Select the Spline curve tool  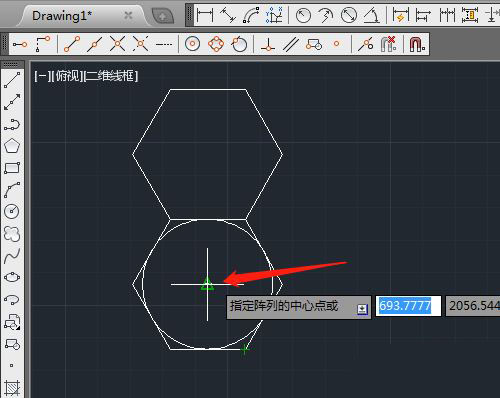click(12, 256)
